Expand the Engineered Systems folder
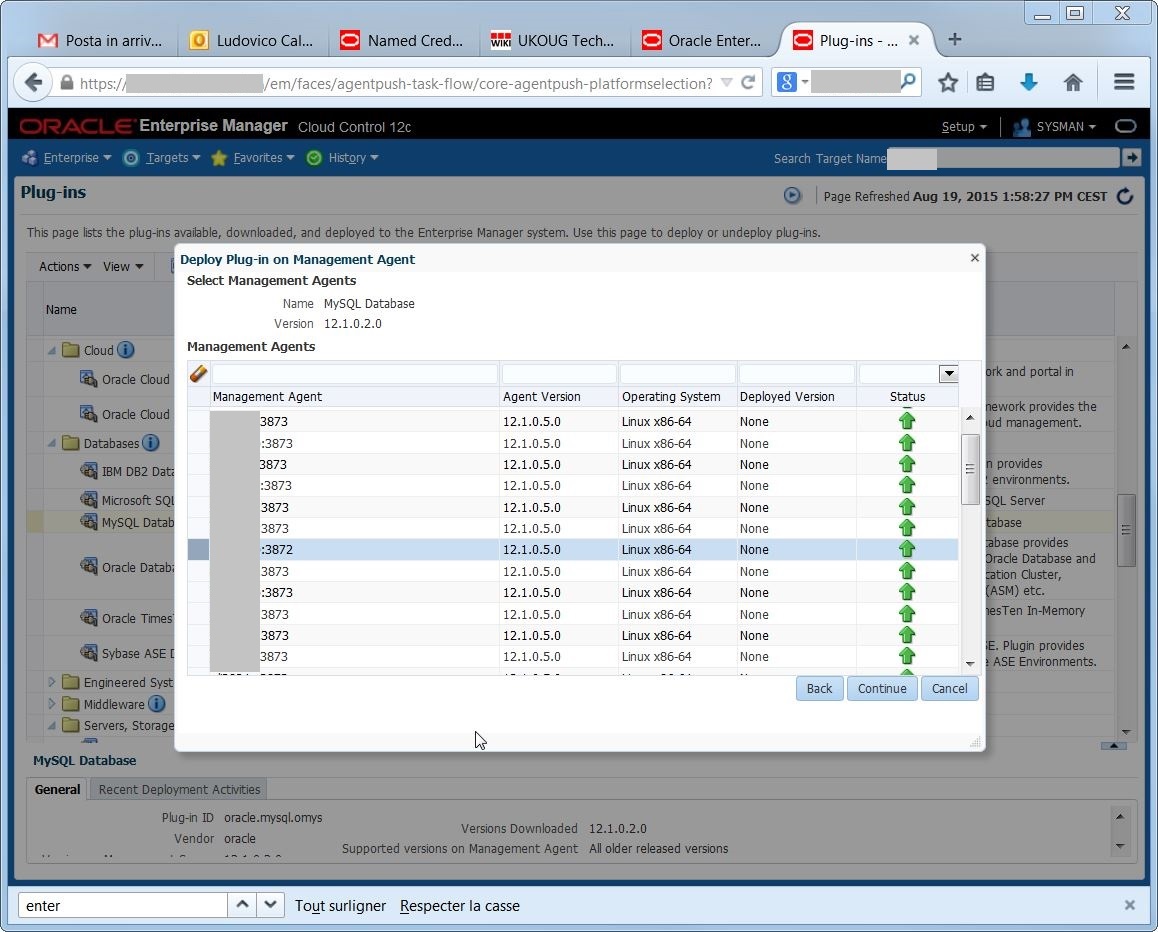Viewport: 1158px width, 932px height. click(52, 682)
